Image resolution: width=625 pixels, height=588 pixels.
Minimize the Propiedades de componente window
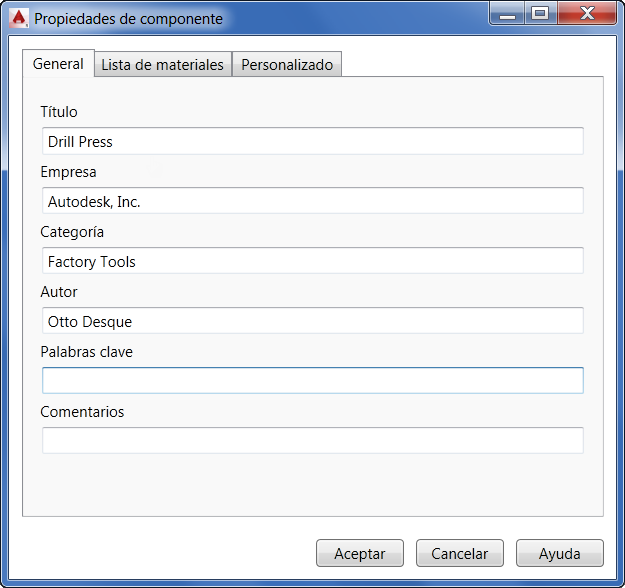pos(508,14)
